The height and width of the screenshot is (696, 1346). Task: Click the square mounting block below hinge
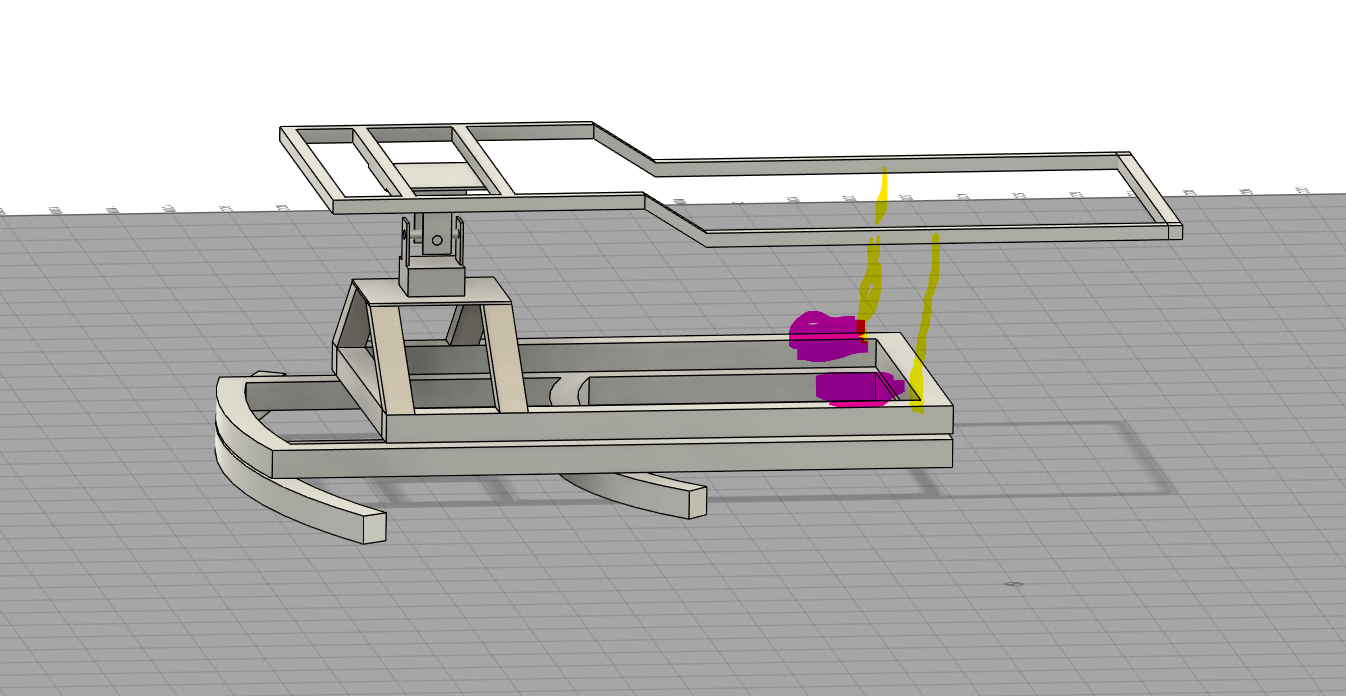click(433, 277)
